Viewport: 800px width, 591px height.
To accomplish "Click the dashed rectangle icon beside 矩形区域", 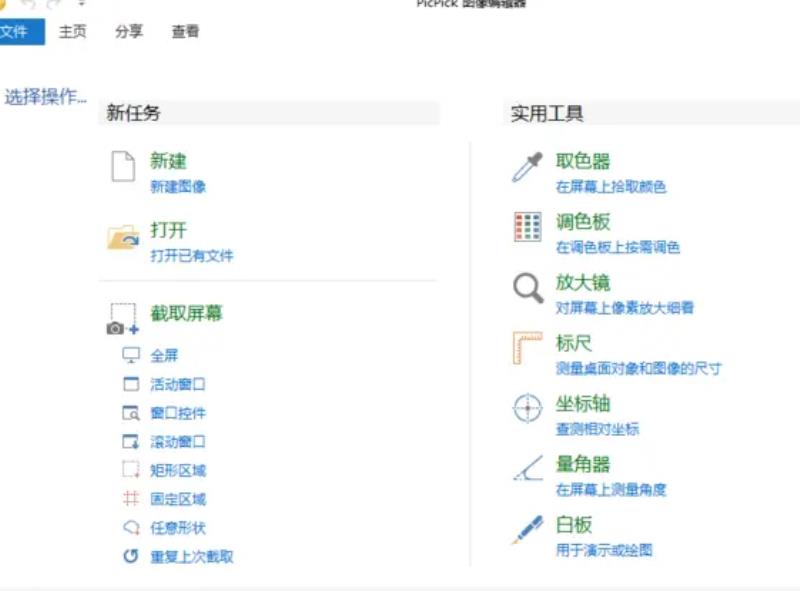I will tap(131, 470).
